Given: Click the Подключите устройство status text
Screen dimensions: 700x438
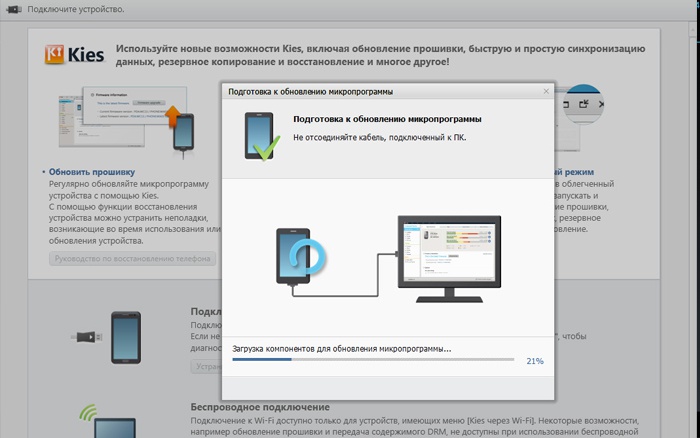Looking at the screenshot, I should point(76,9).
